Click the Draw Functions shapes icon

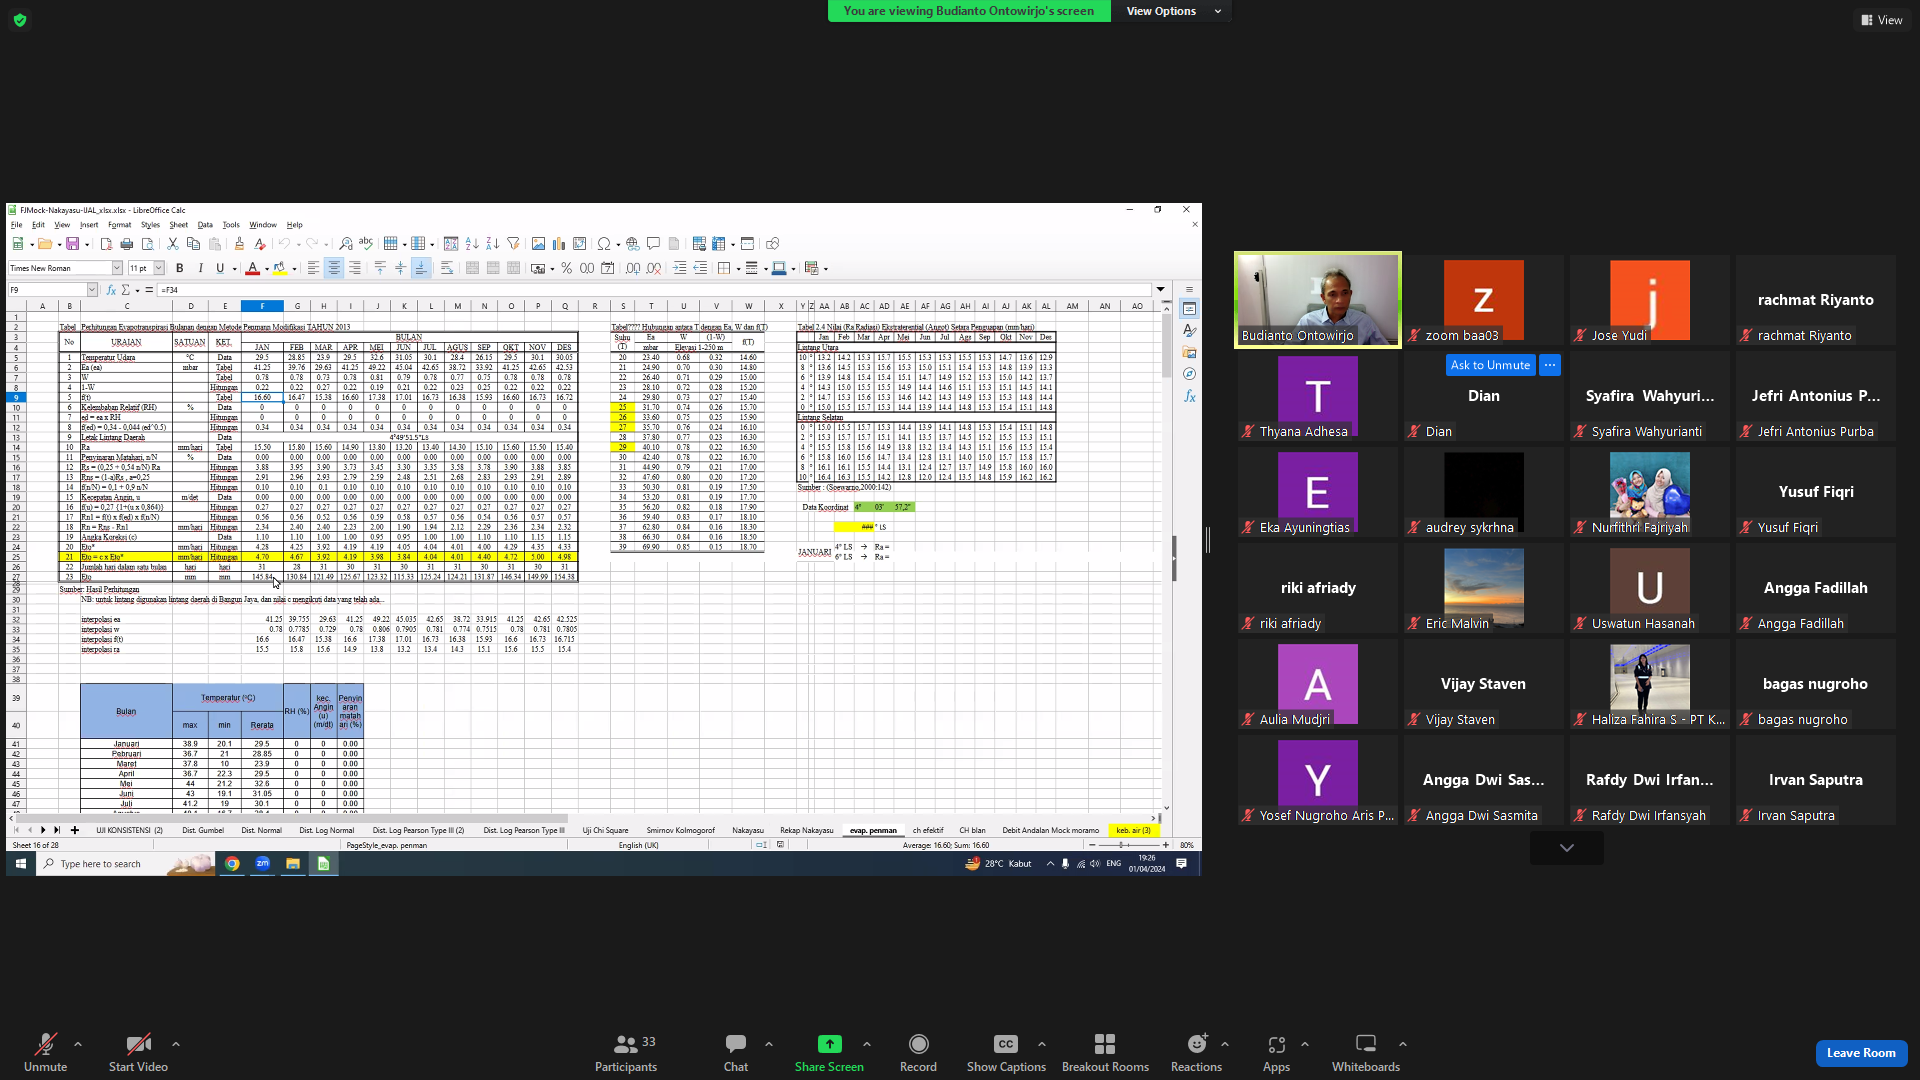coord(772,244)
